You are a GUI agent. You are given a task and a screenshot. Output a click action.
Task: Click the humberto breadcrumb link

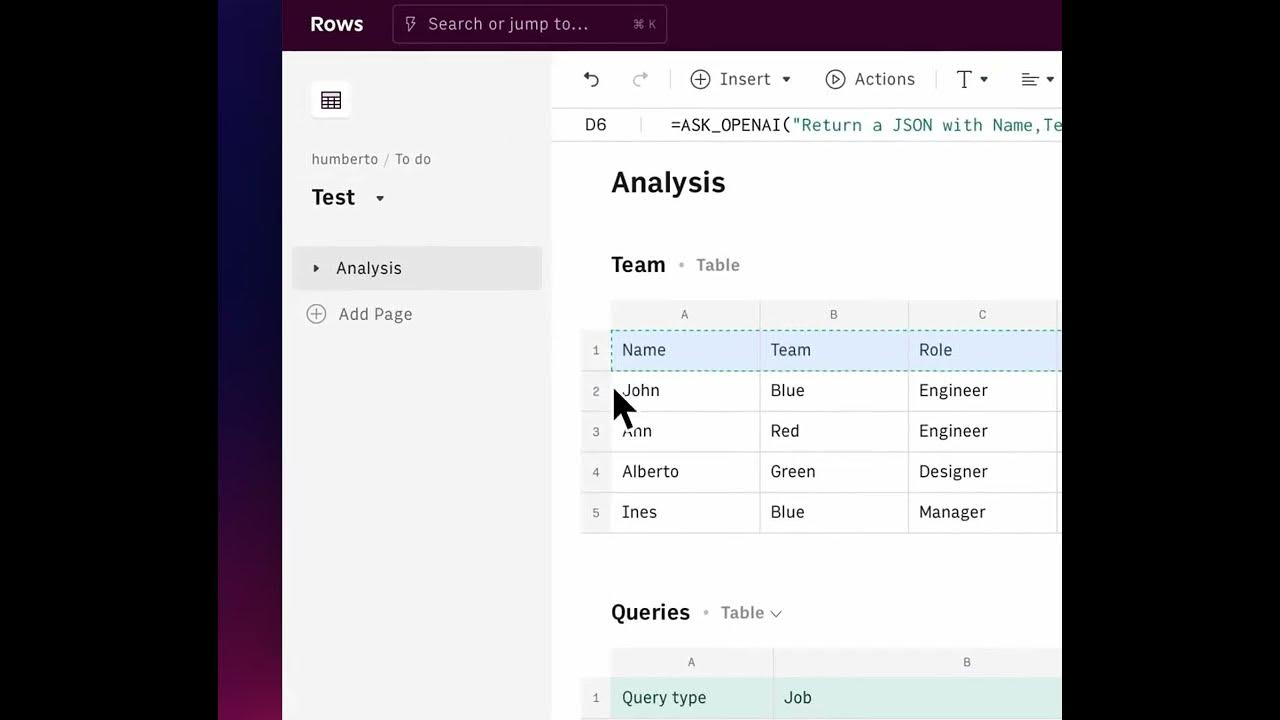pyautogui.click(x=344, y=159)
